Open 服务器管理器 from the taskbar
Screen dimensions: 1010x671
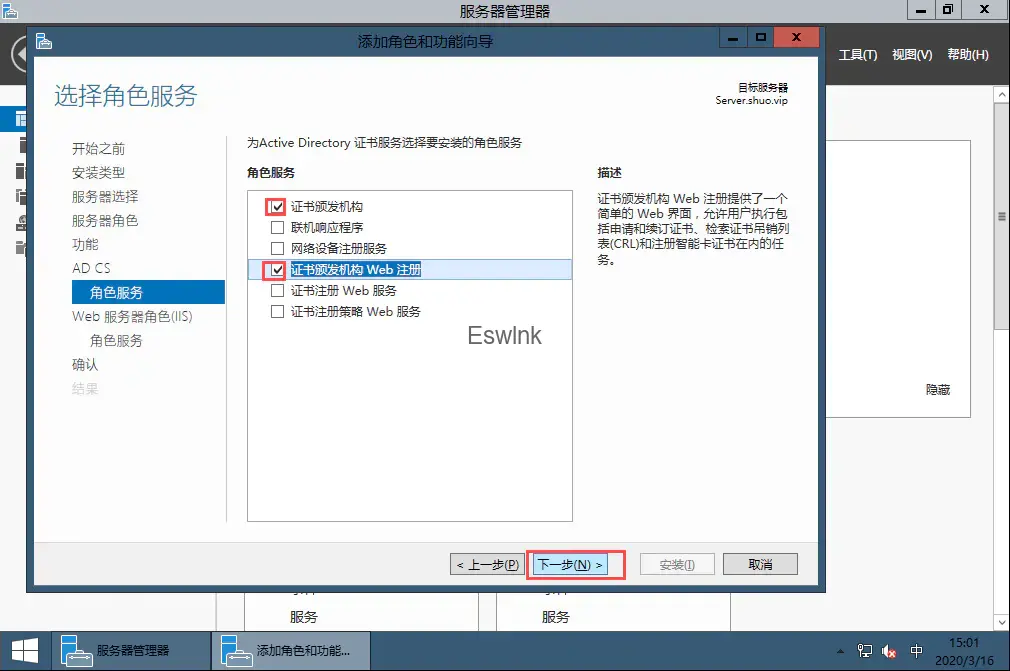[x=117, y=651]
